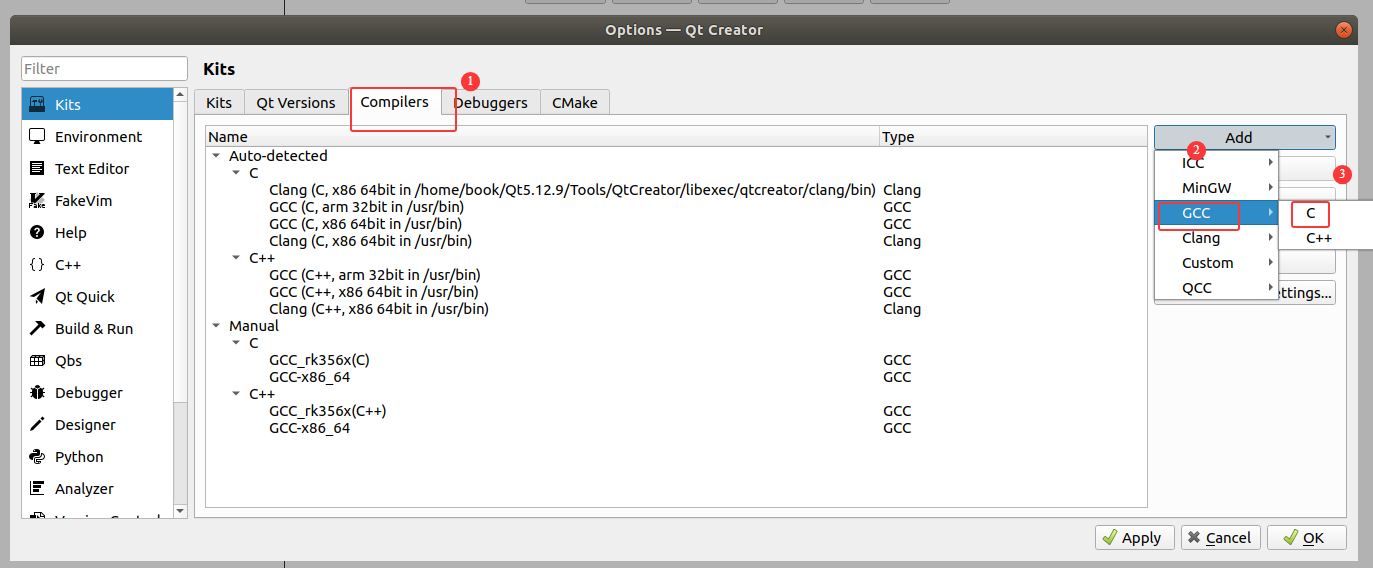Focus the Filter search field
Viewport: 1373px width, 568px height.
point(105,69)
